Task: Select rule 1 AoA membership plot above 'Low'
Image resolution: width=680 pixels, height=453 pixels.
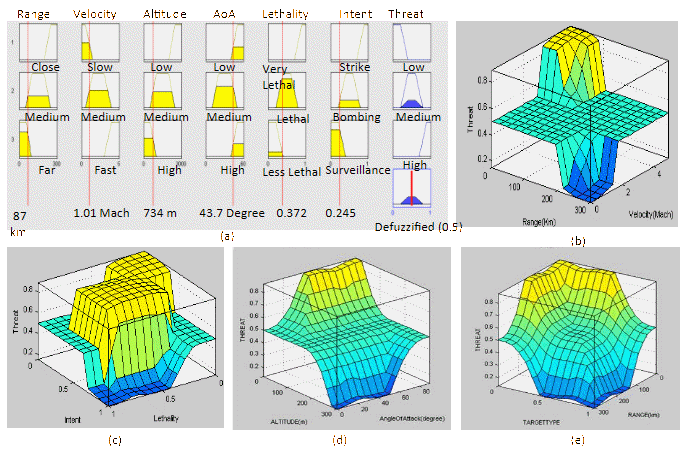Action: tap(225, 42)
